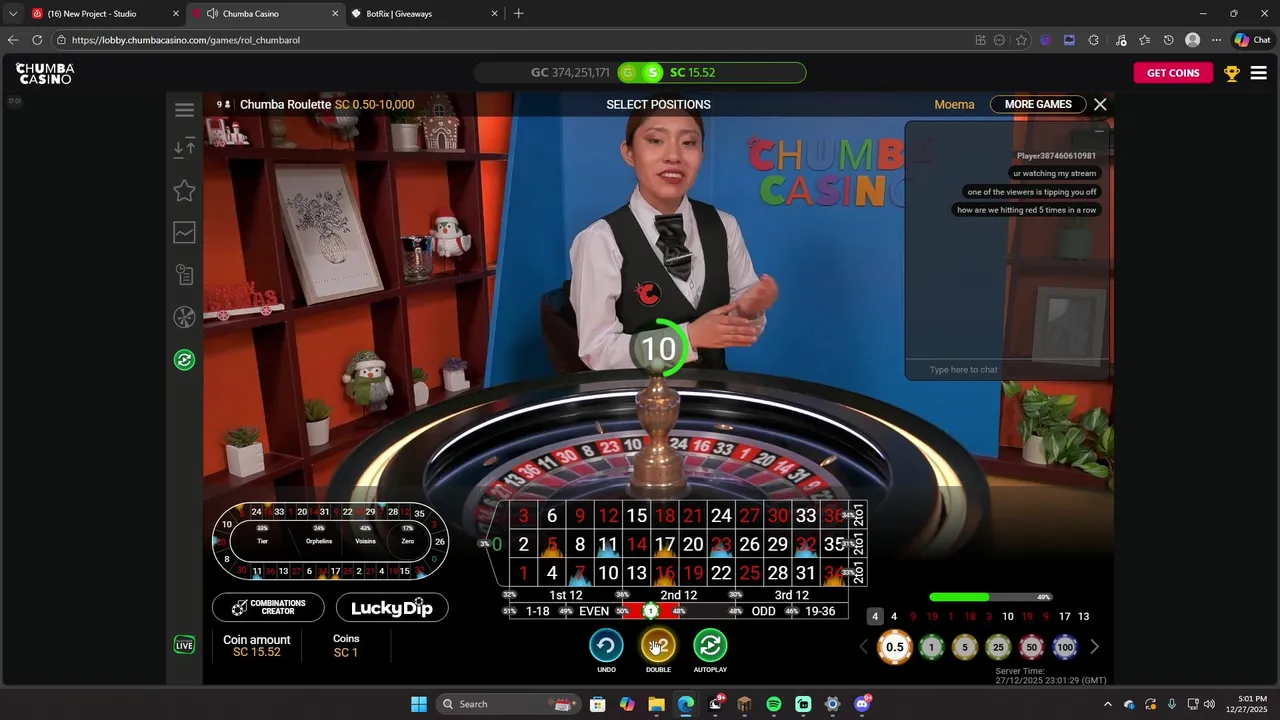Show previous chips with left arrow
The height and width of the screenshot is (720, 1280).
tap(864, 647)
